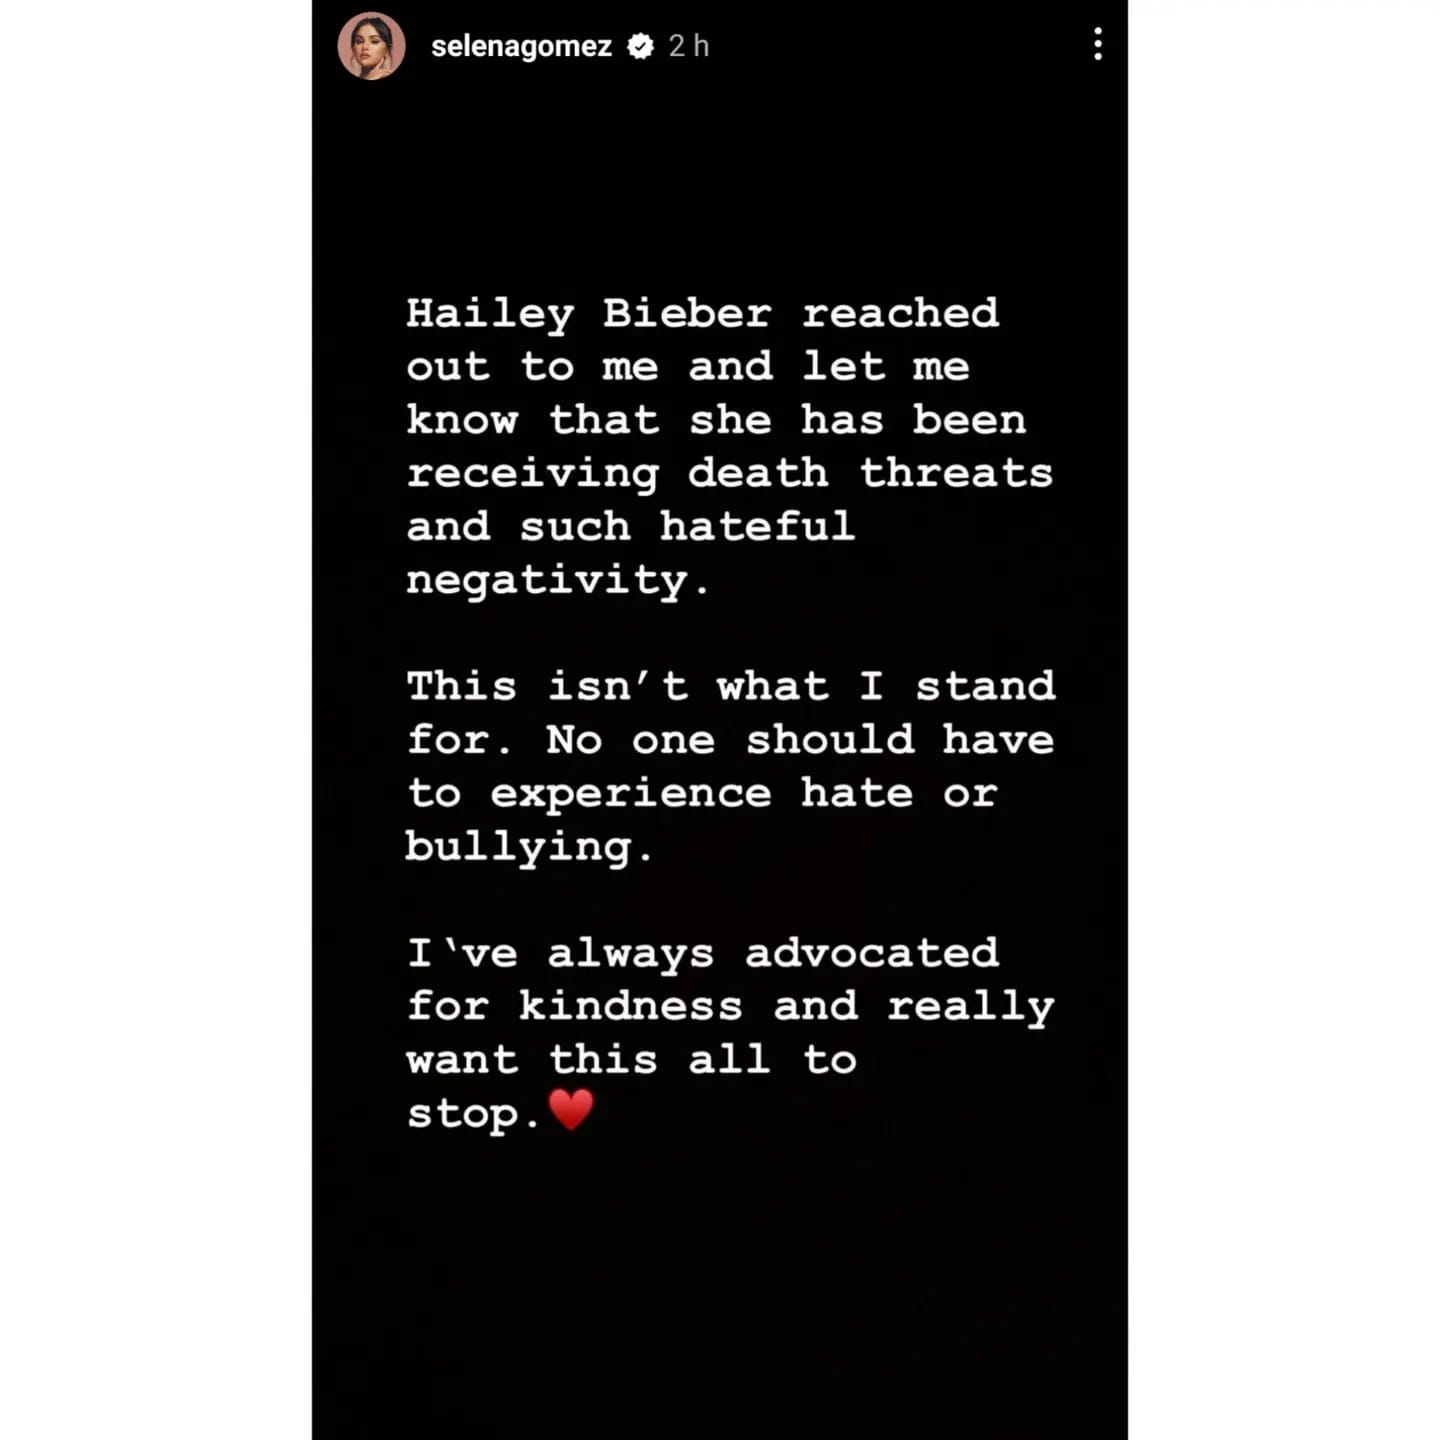Open the selenagomez username link
1440x1440 pixels.
click(x=521, y=46)
